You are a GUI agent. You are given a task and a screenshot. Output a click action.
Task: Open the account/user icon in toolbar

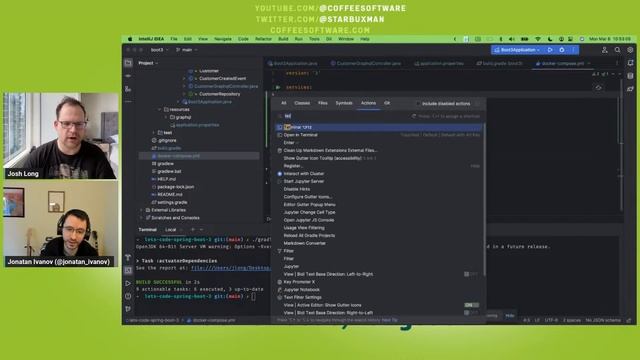click(604, 50)
